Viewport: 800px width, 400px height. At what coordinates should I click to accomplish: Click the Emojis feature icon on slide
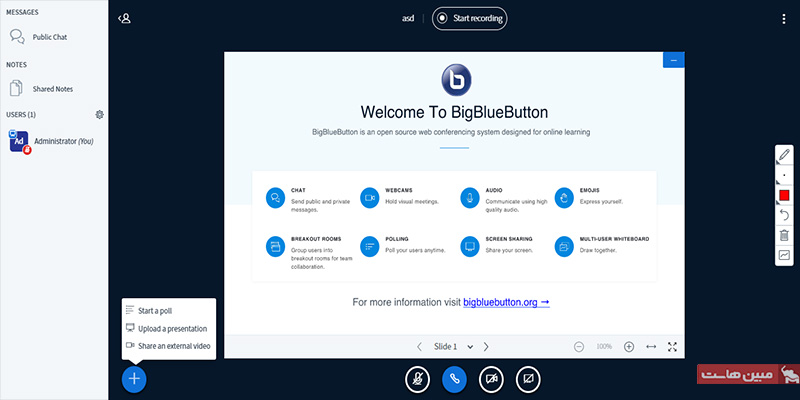(564, 198)
